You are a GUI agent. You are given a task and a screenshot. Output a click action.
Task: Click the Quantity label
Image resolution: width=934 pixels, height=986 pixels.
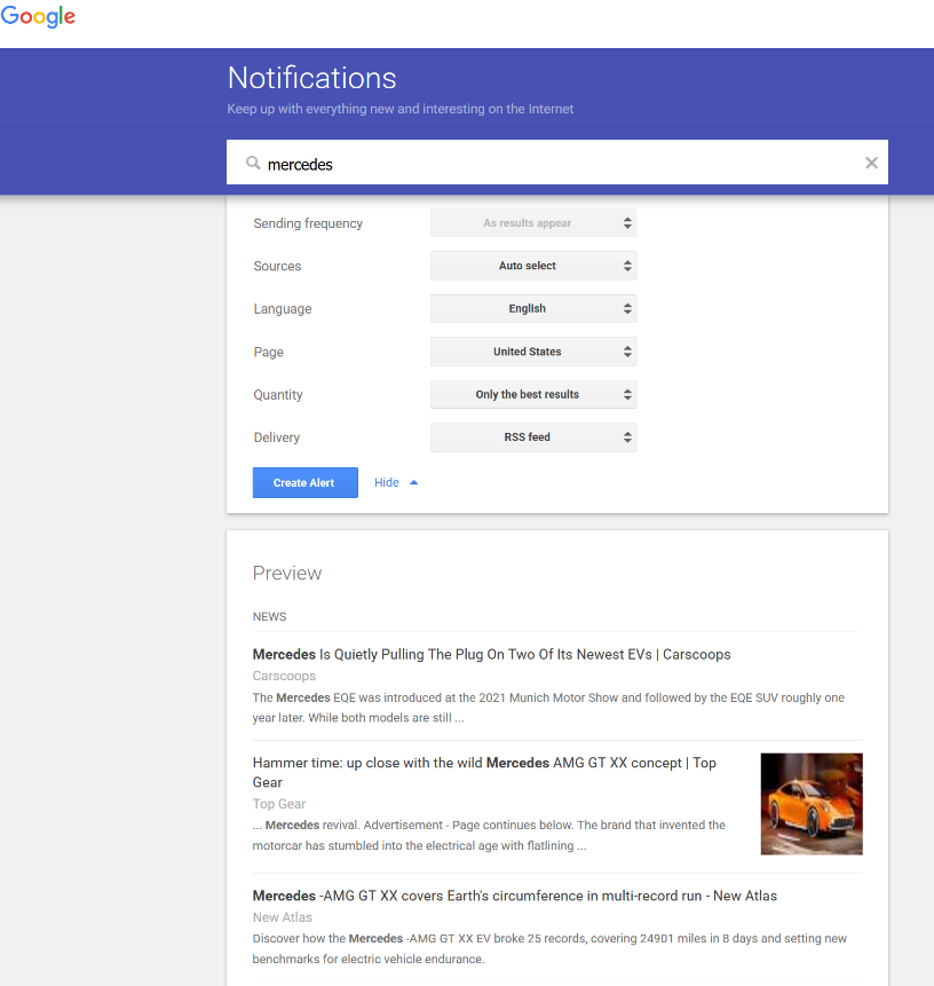tap(278, 395)
